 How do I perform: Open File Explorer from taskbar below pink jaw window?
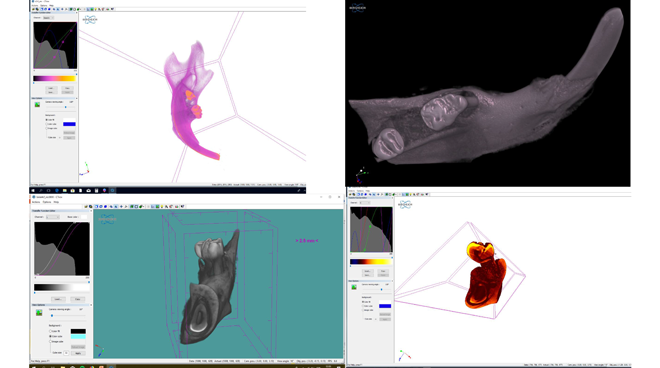(x=65, y=191)
